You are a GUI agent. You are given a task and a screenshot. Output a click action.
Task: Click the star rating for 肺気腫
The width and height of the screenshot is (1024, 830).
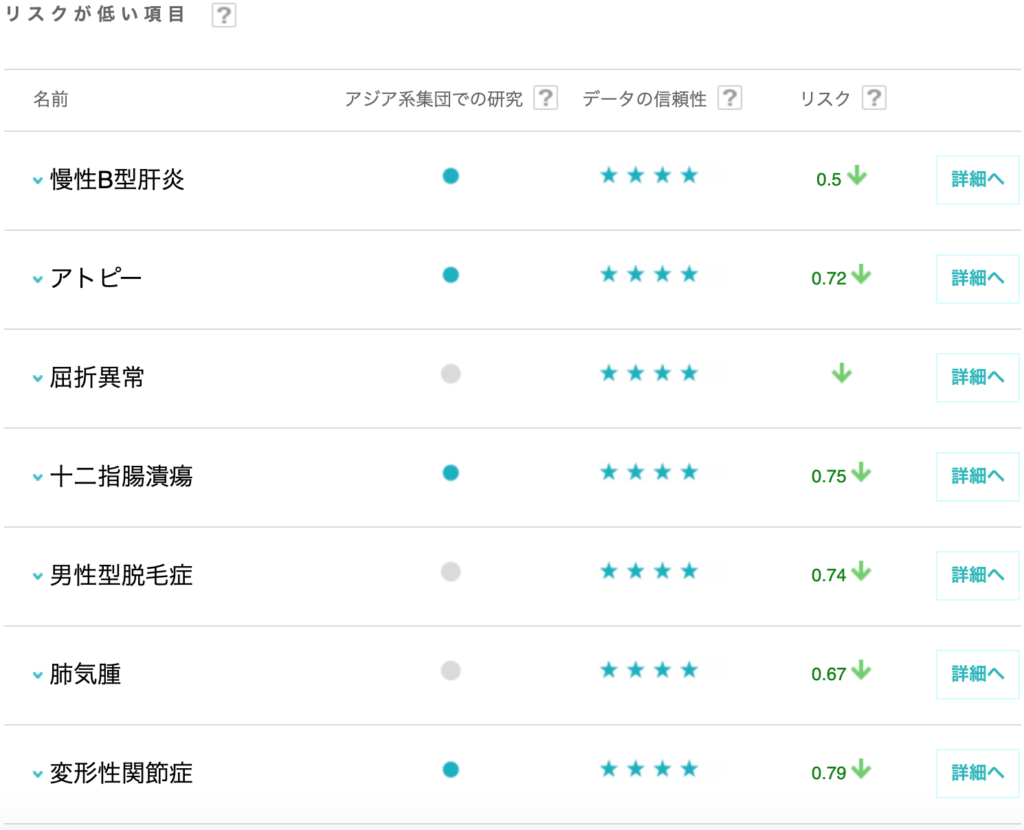pyautogui.click(x=649, y=671)
